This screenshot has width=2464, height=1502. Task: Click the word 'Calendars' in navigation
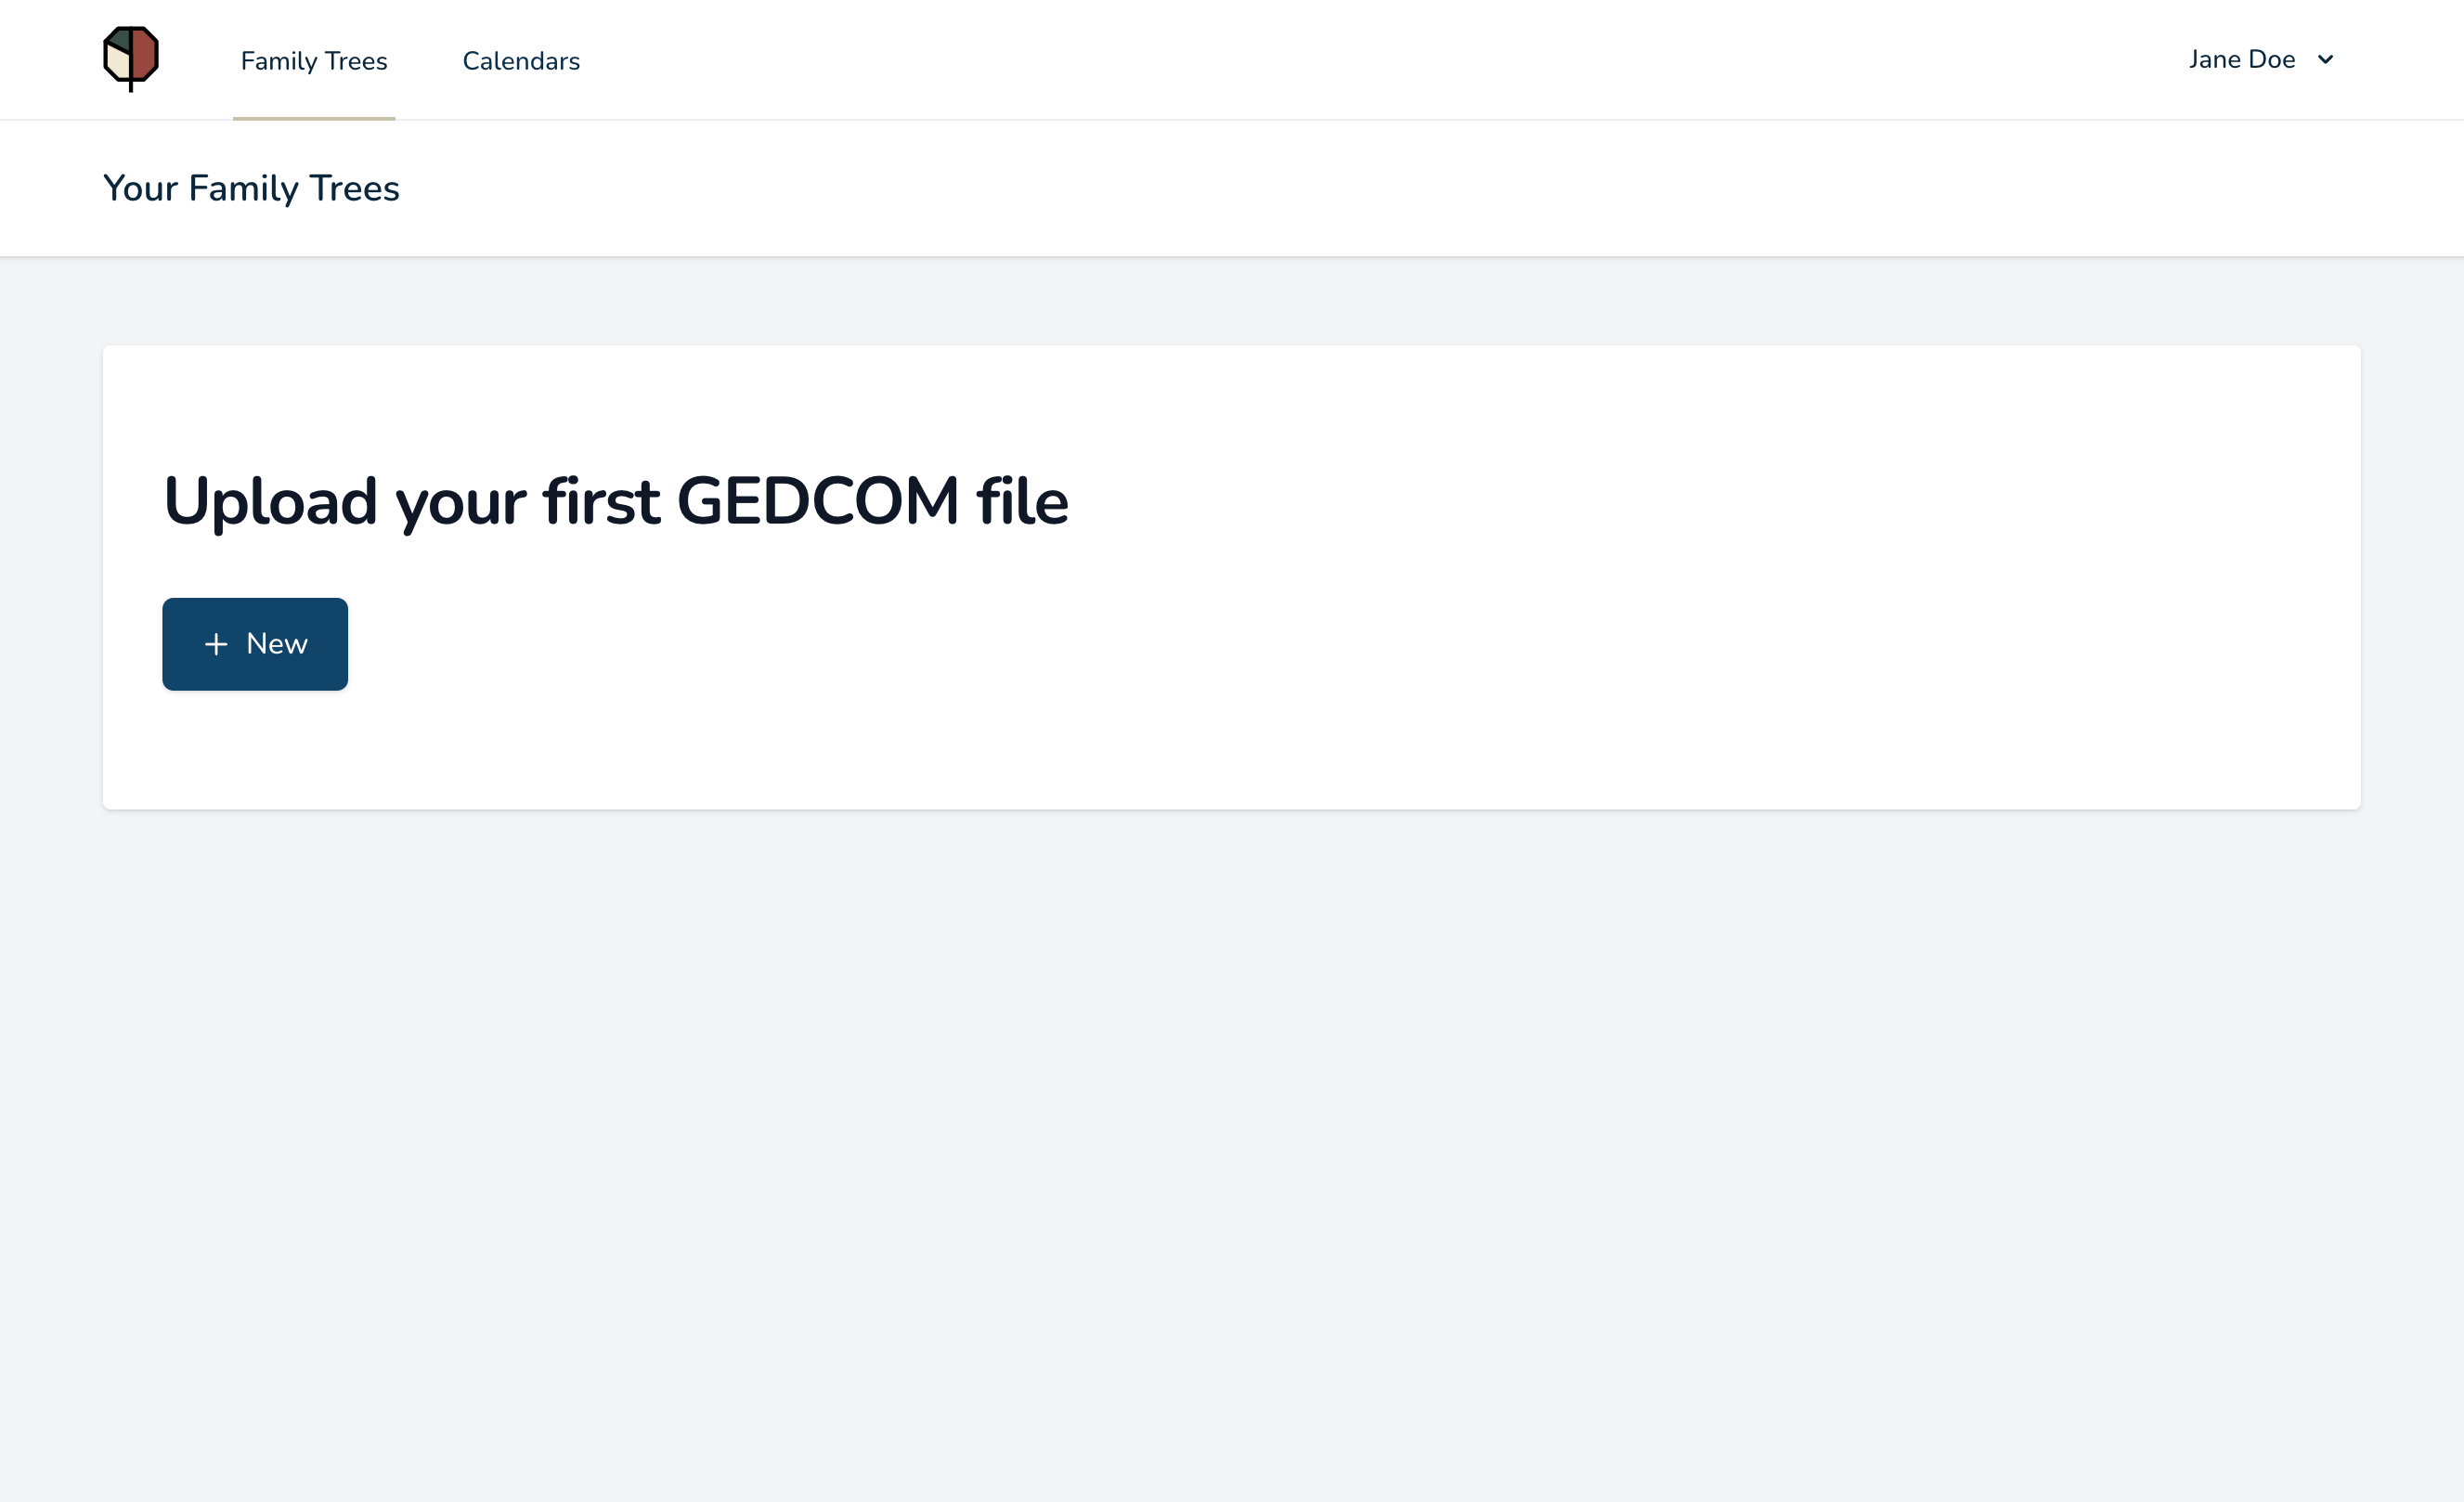pos(521,61)
